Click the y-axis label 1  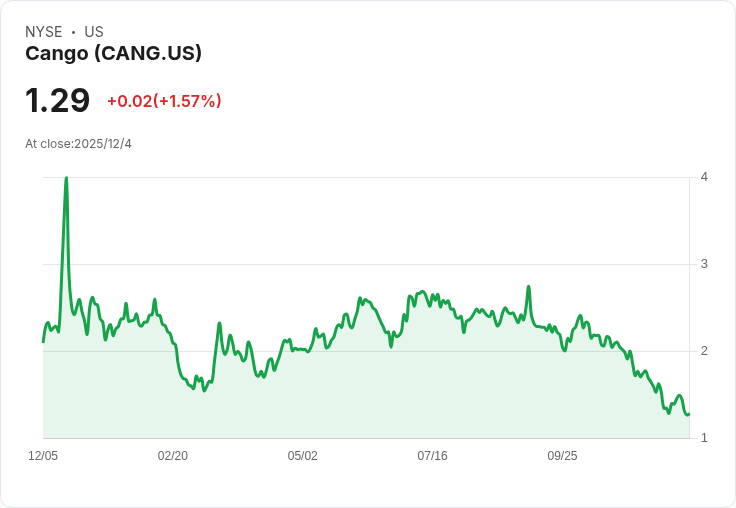pyautogui.click(x=704, y=438)
